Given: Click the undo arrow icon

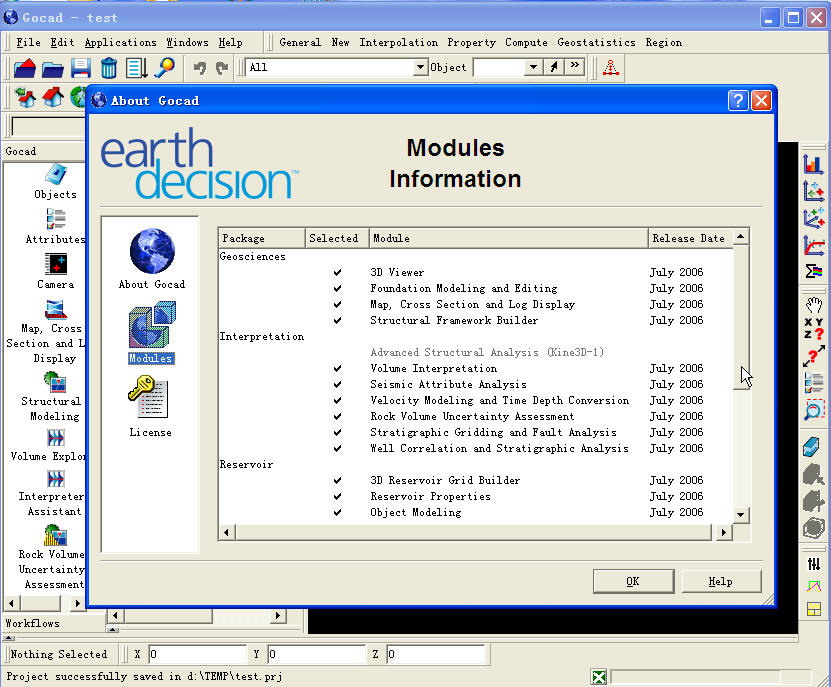Looking at the screenshot, I should [200, 68].
